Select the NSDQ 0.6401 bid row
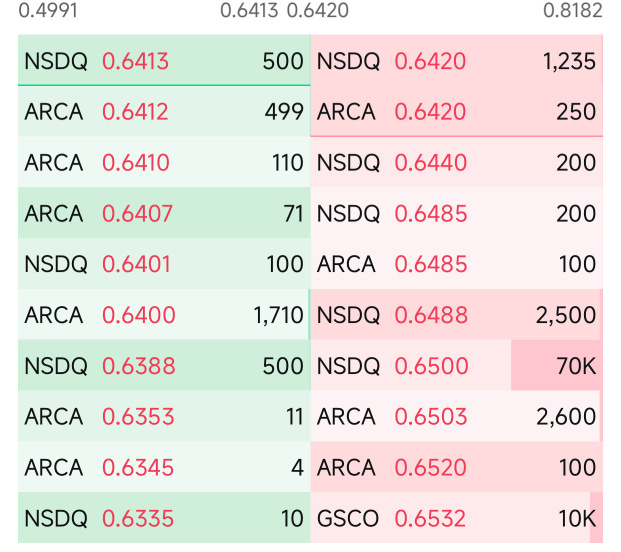The height and width of the screenshot is (552, 621). pos(164,263)
